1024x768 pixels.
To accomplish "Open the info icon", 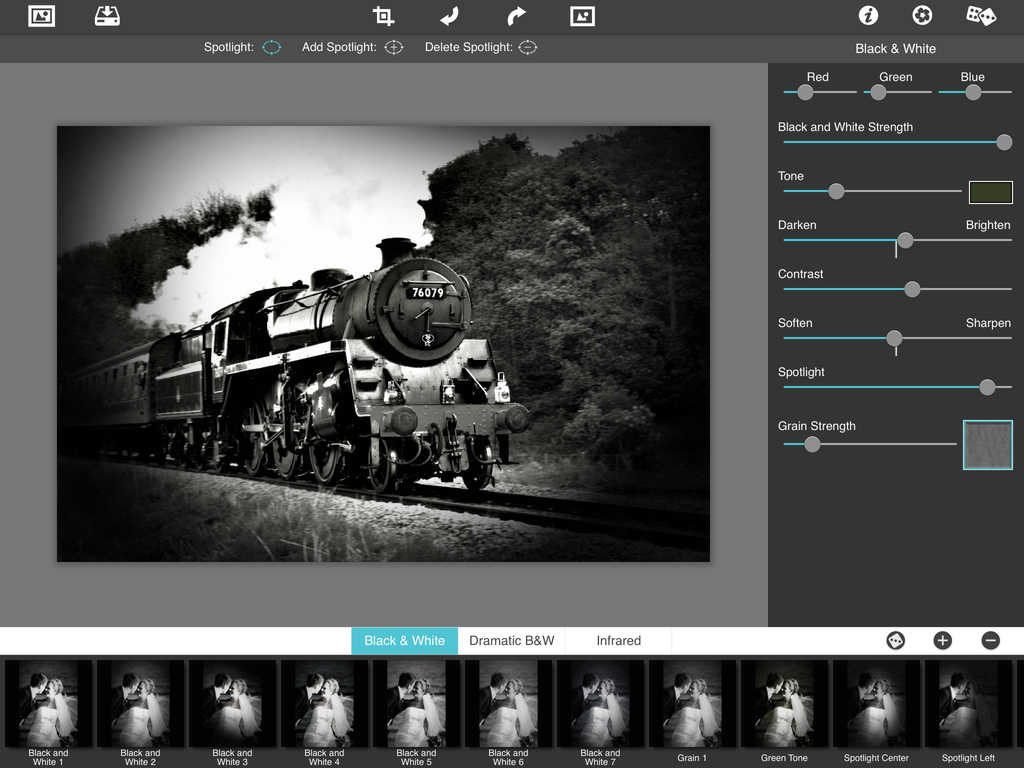I will tap(868, 16).
